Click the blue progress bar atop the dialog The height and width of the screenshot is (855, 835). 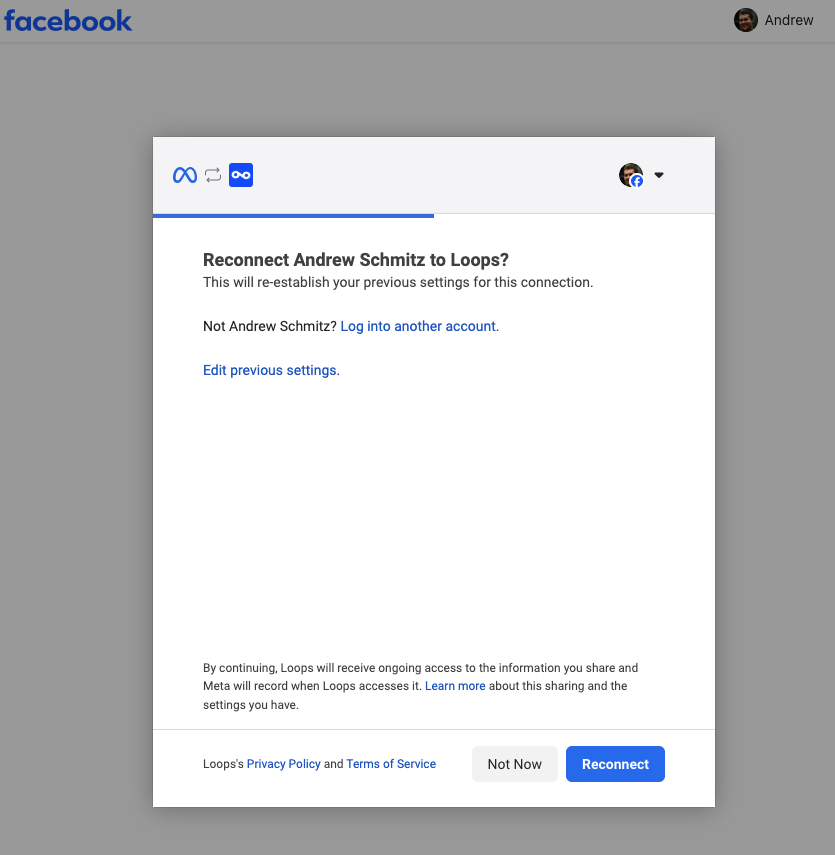292,214
